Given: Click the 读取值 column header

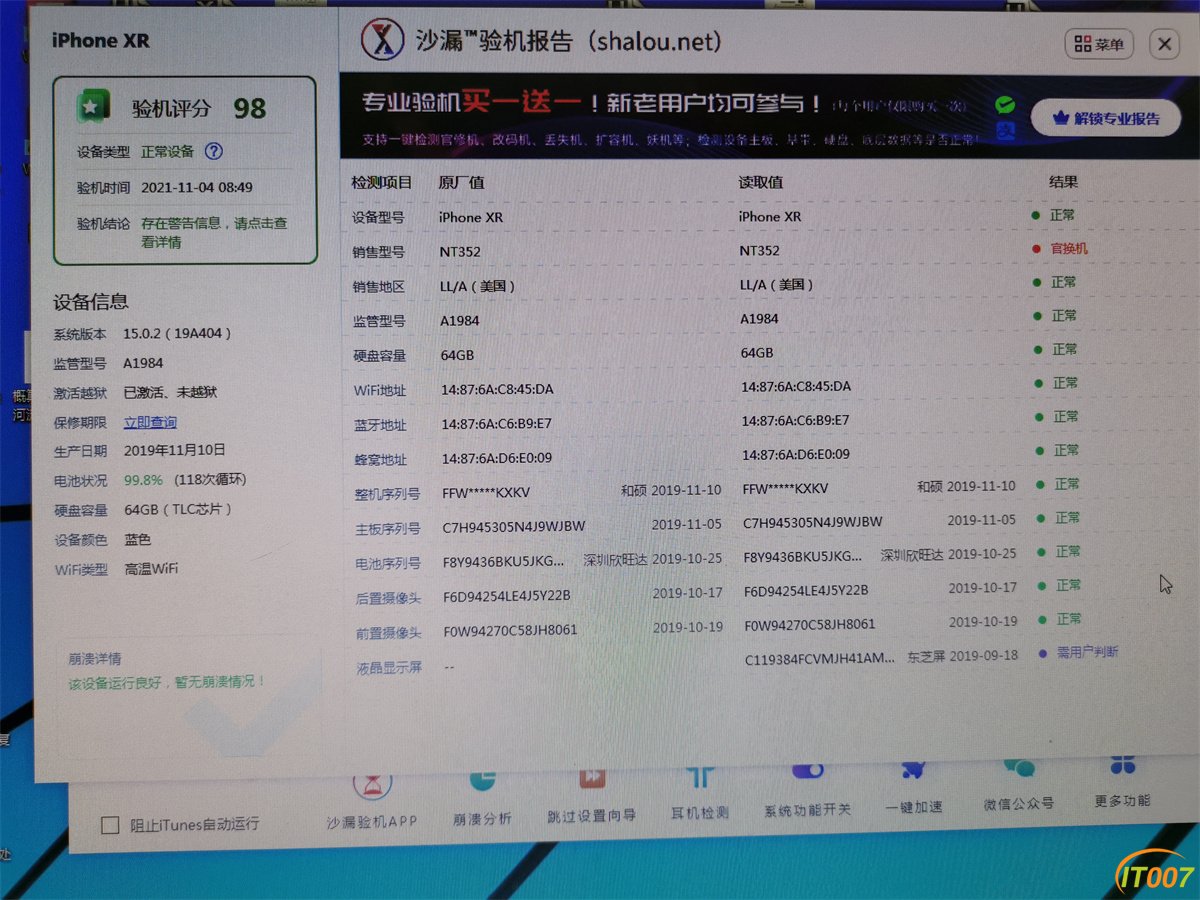Looking at the screenshot, I should coord(761,182).
